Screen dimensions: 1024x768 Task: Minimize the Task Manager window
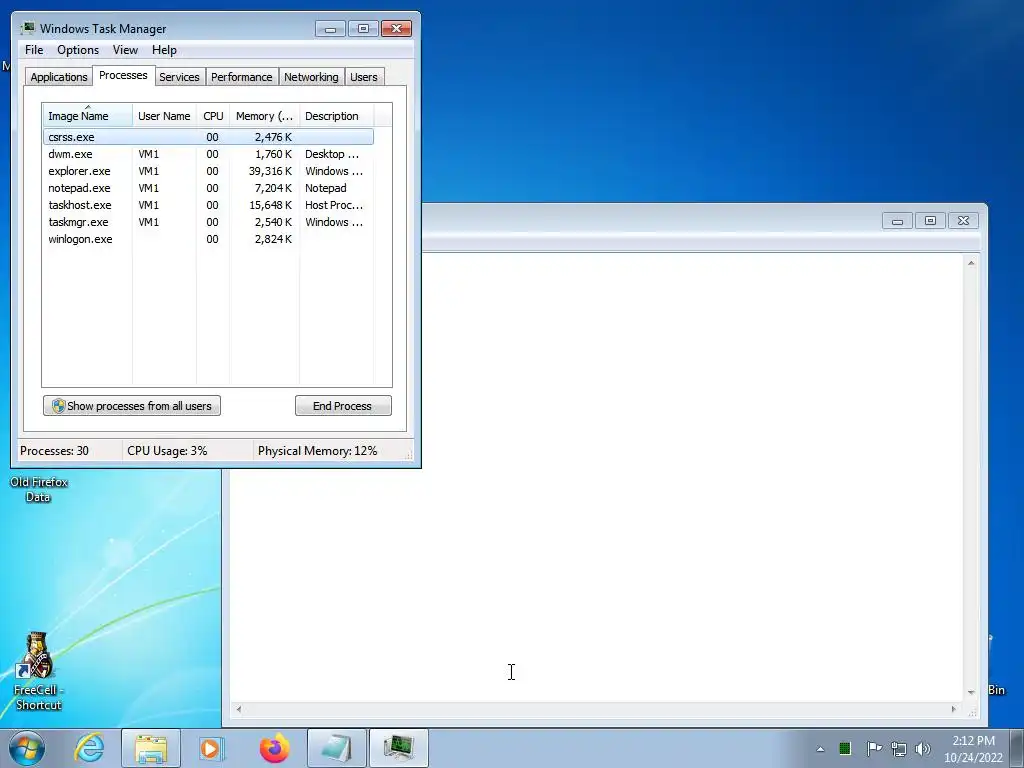(330, 29)
